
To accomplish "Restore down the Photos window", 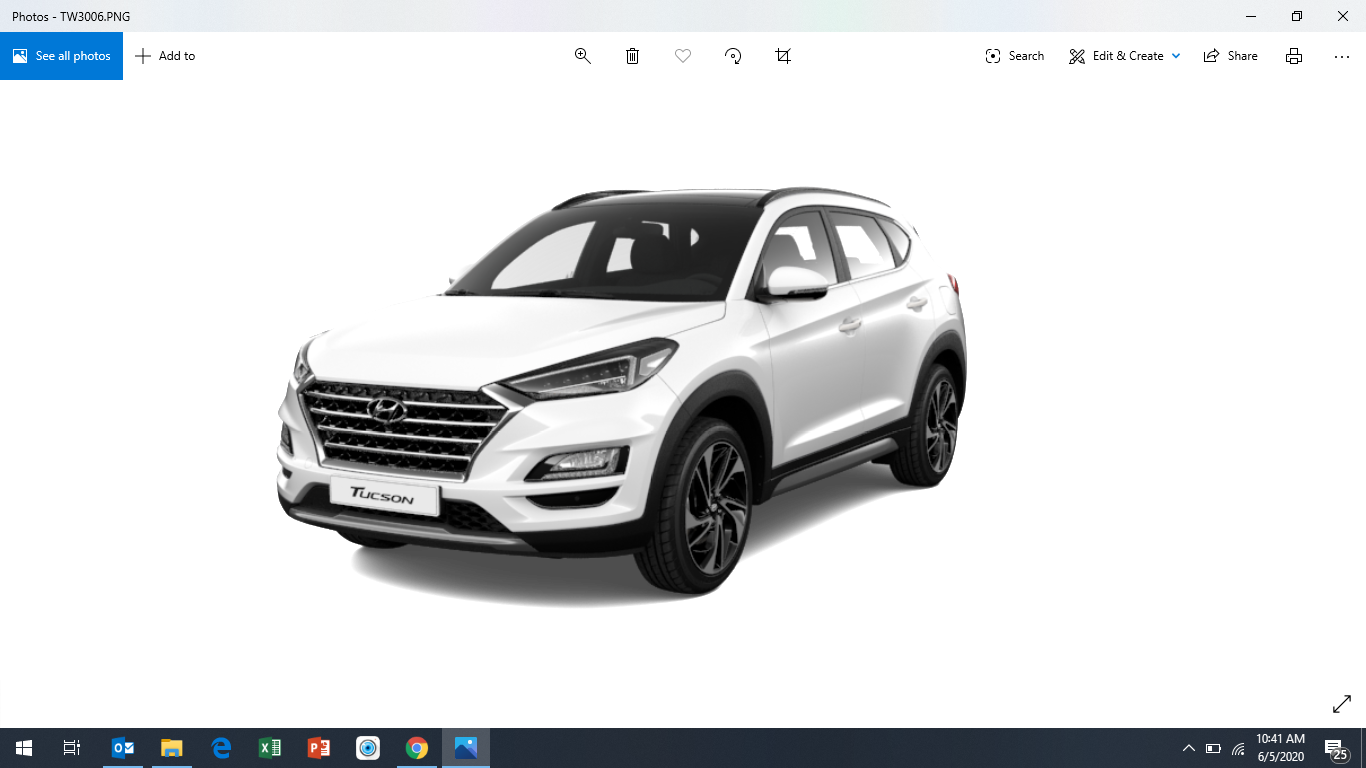I will point(1297,16).
